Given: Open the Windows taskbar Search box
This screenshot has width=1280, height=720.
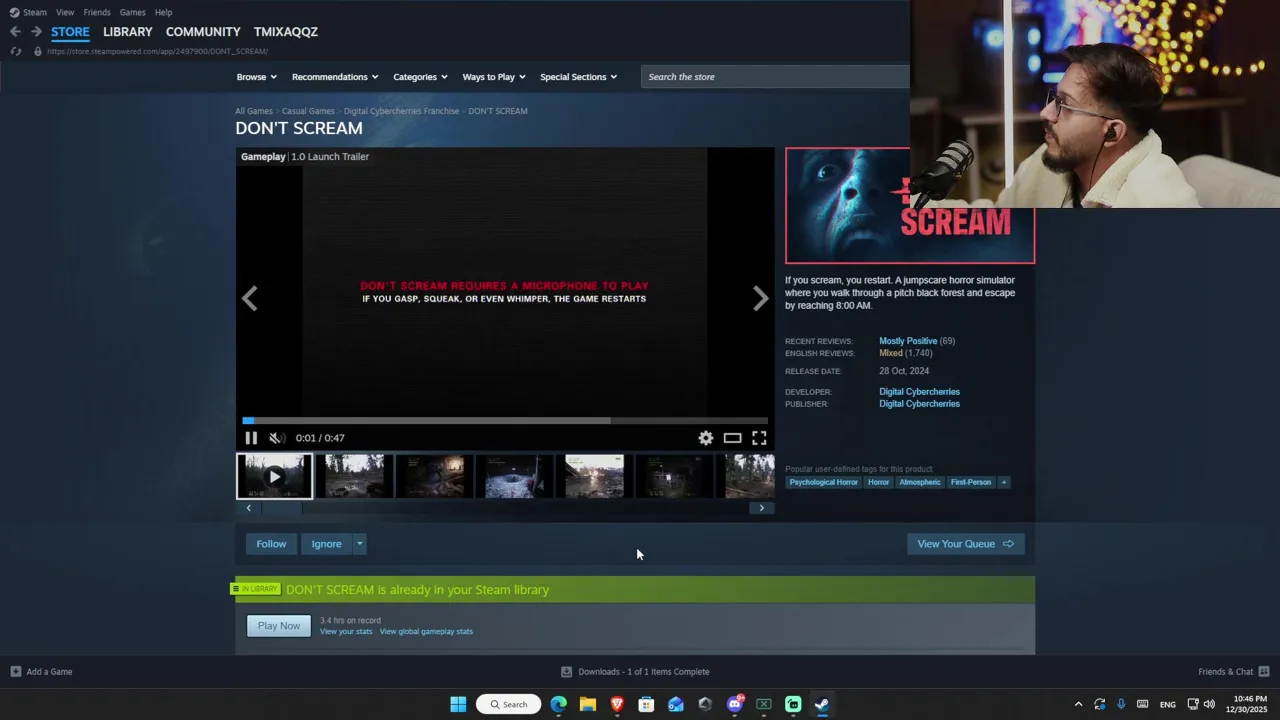Looking at the screenshot, I should tap(509, 704).
